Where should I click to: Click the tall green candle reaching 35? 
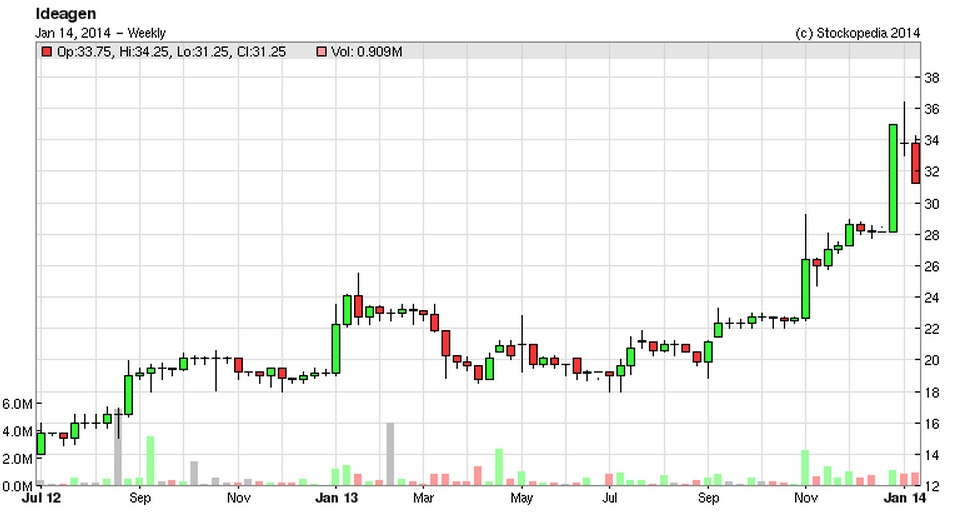pos(893,178)
